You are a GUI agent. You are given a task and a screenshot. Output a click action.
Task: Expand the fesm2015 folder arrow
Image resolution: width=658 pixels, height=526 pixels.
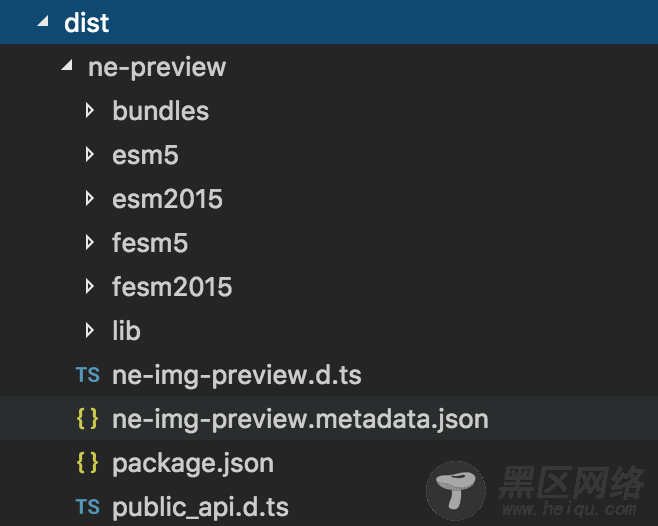[89, 286]
